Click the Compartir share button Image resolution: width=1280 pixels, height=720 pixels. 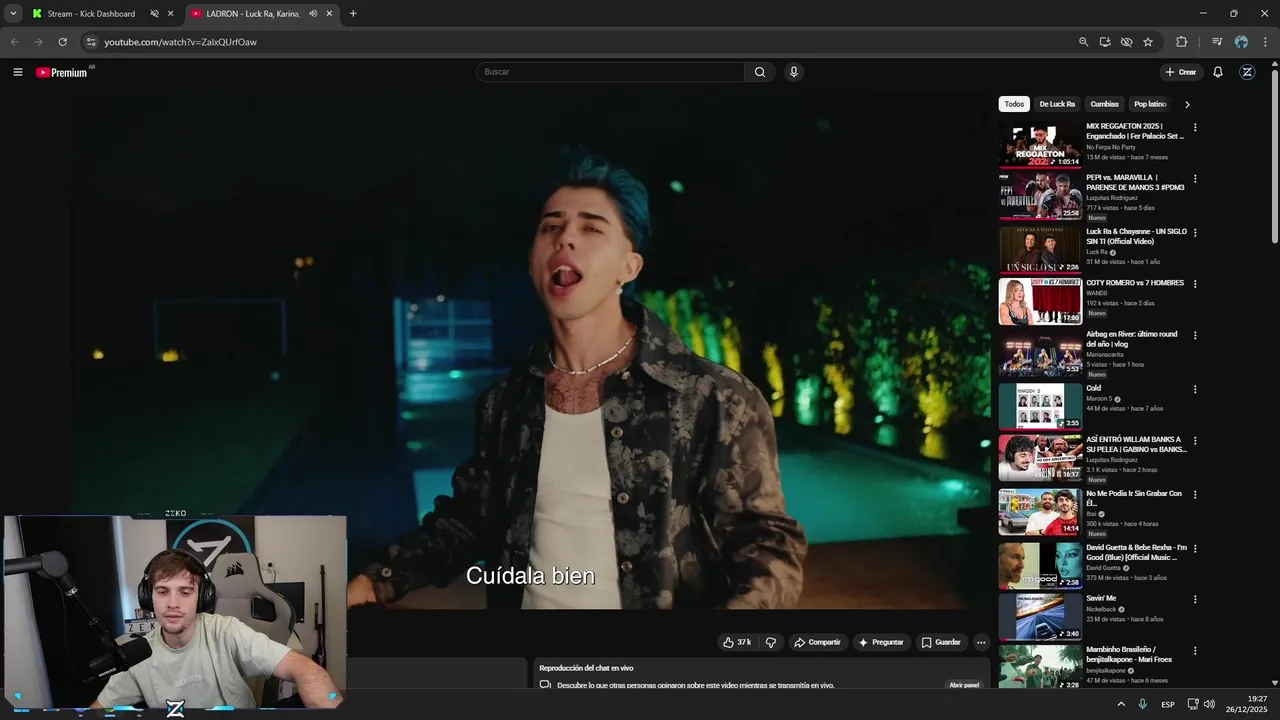pos(817,642)
